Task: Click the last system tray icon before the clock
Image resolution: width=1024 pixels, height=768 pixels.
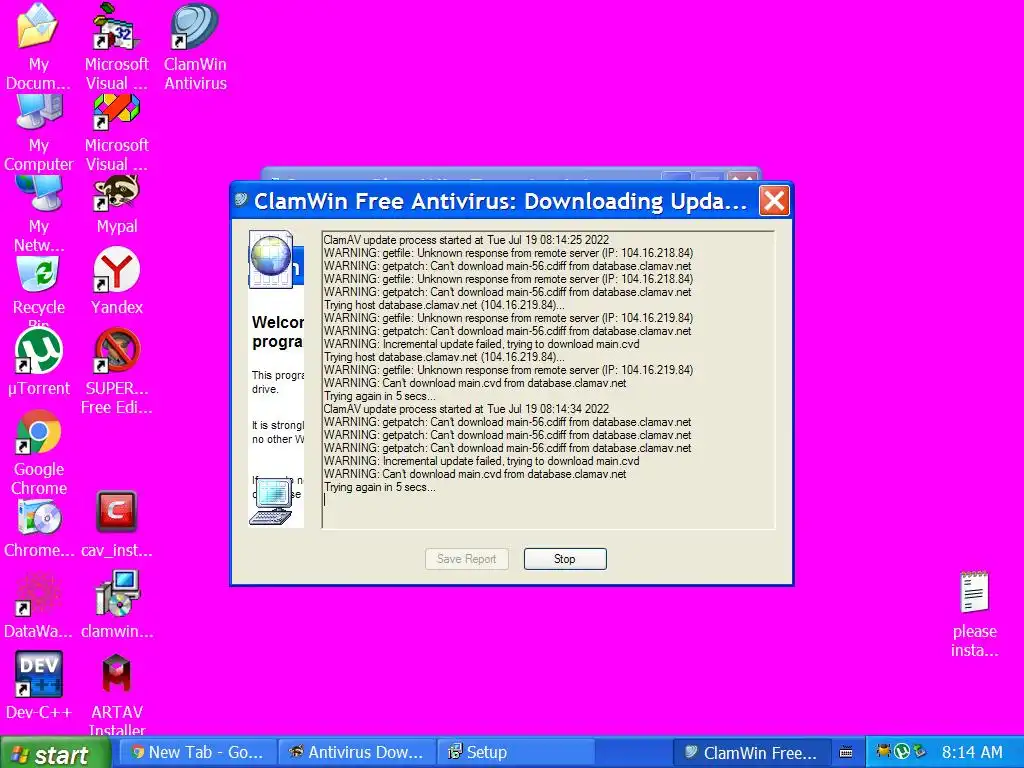Action: (x=920, y=752)
